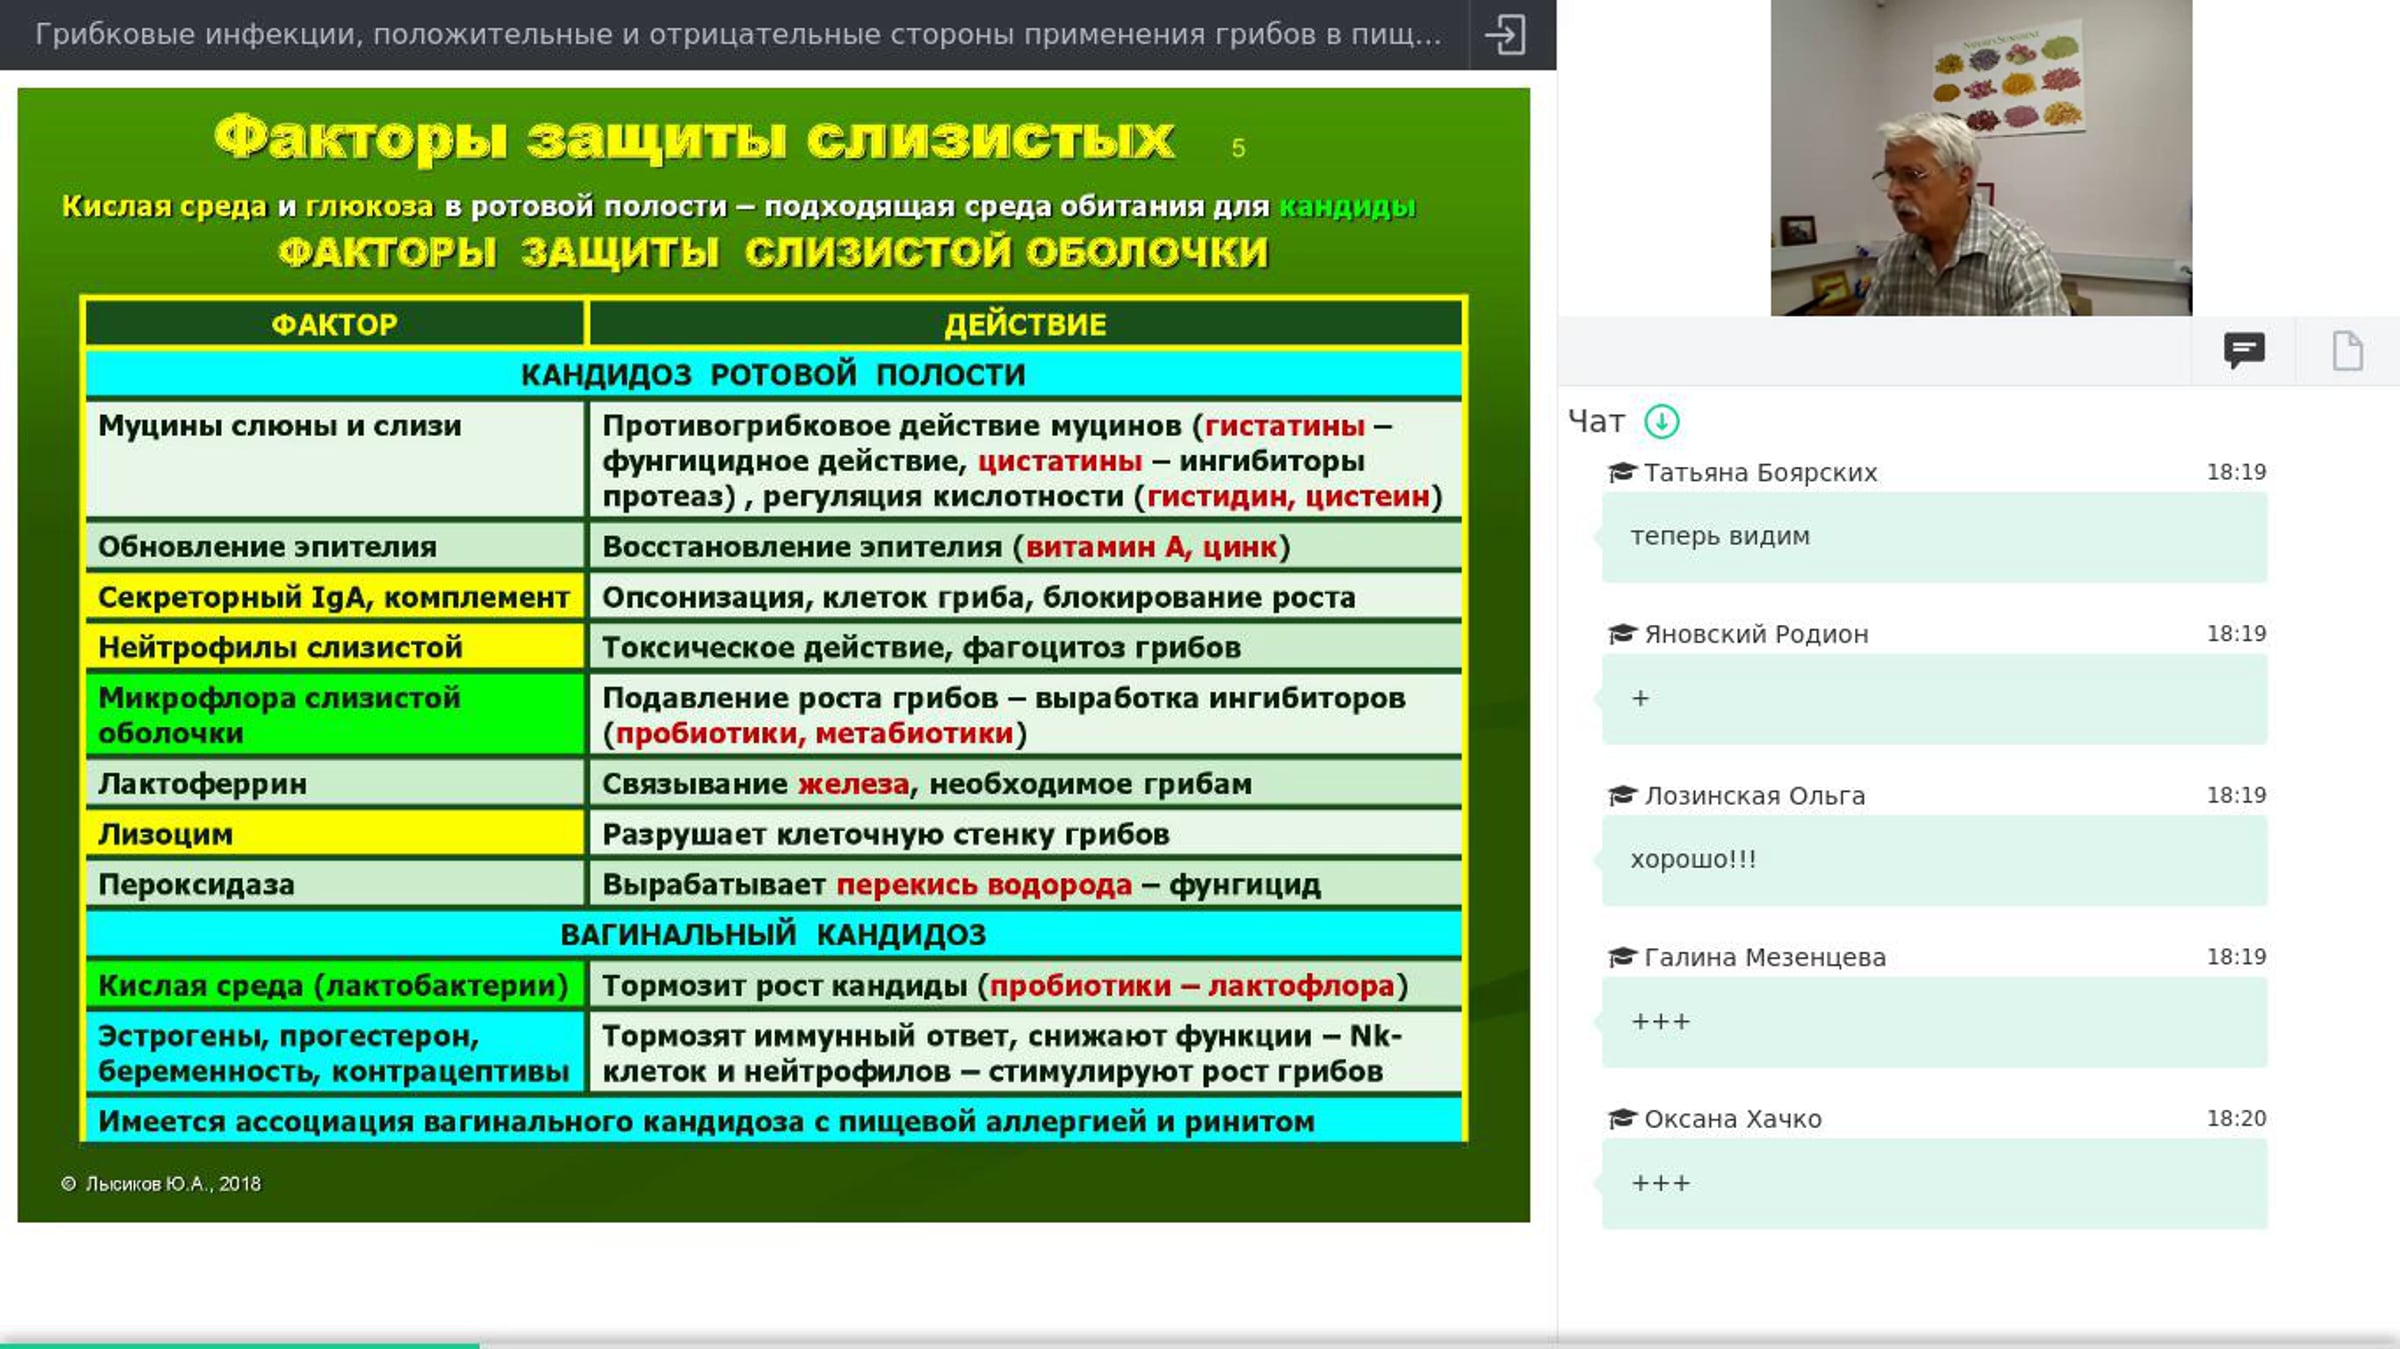Click 'Секреторный IgA, комплемент' cell

334,597
